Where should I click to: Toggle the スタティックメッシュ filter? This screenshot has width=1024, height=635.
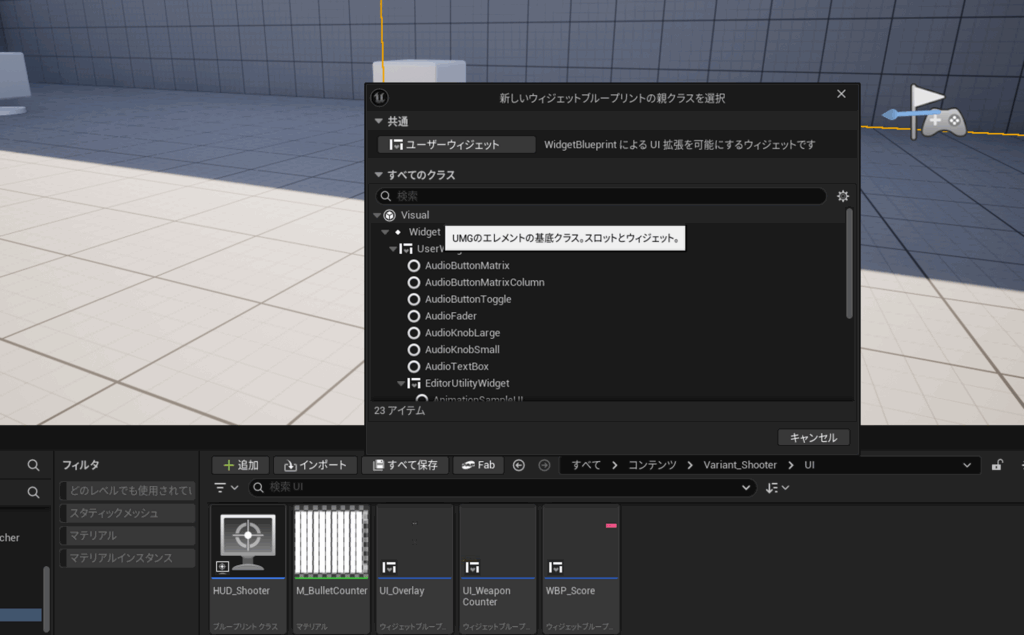125,513
